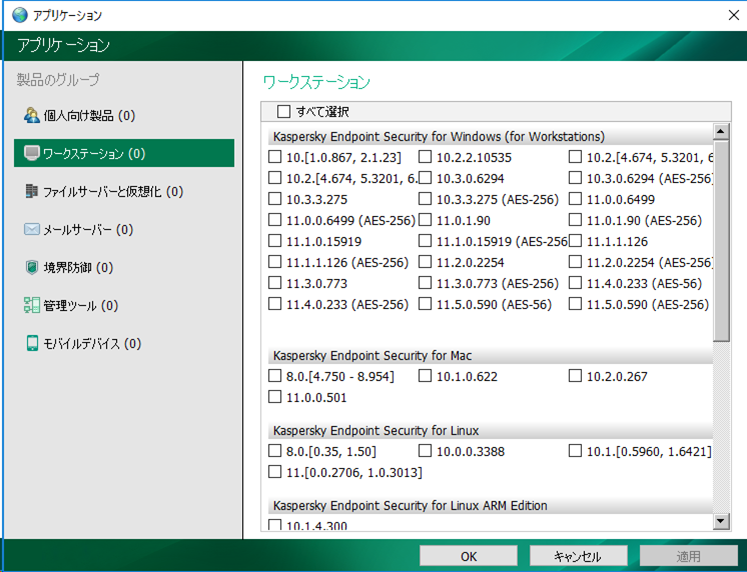Viewport: 747px width, 572px height.
Task: Tick 11.5.0.590 (AES-256)
Action: (575, 304)
